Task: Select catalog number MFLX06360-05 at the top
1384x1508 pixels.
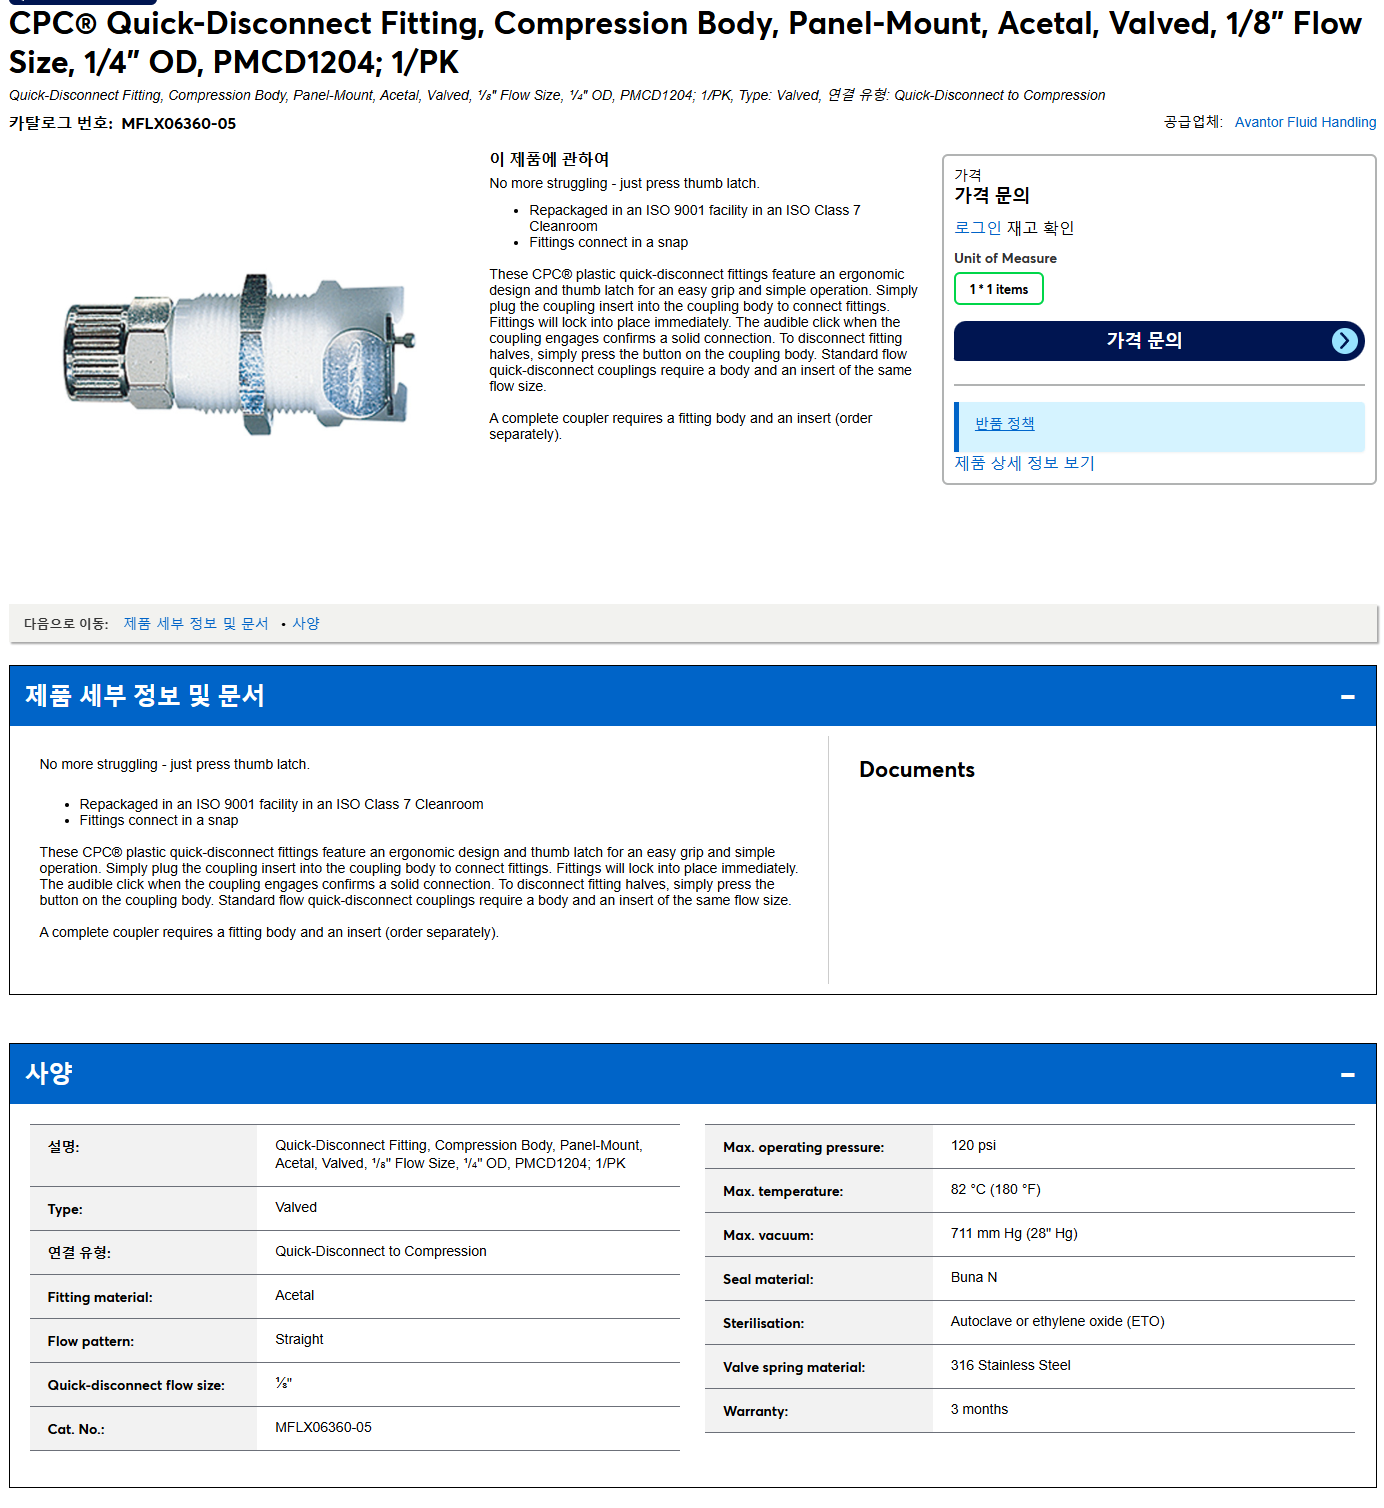Action: (179, 124)
